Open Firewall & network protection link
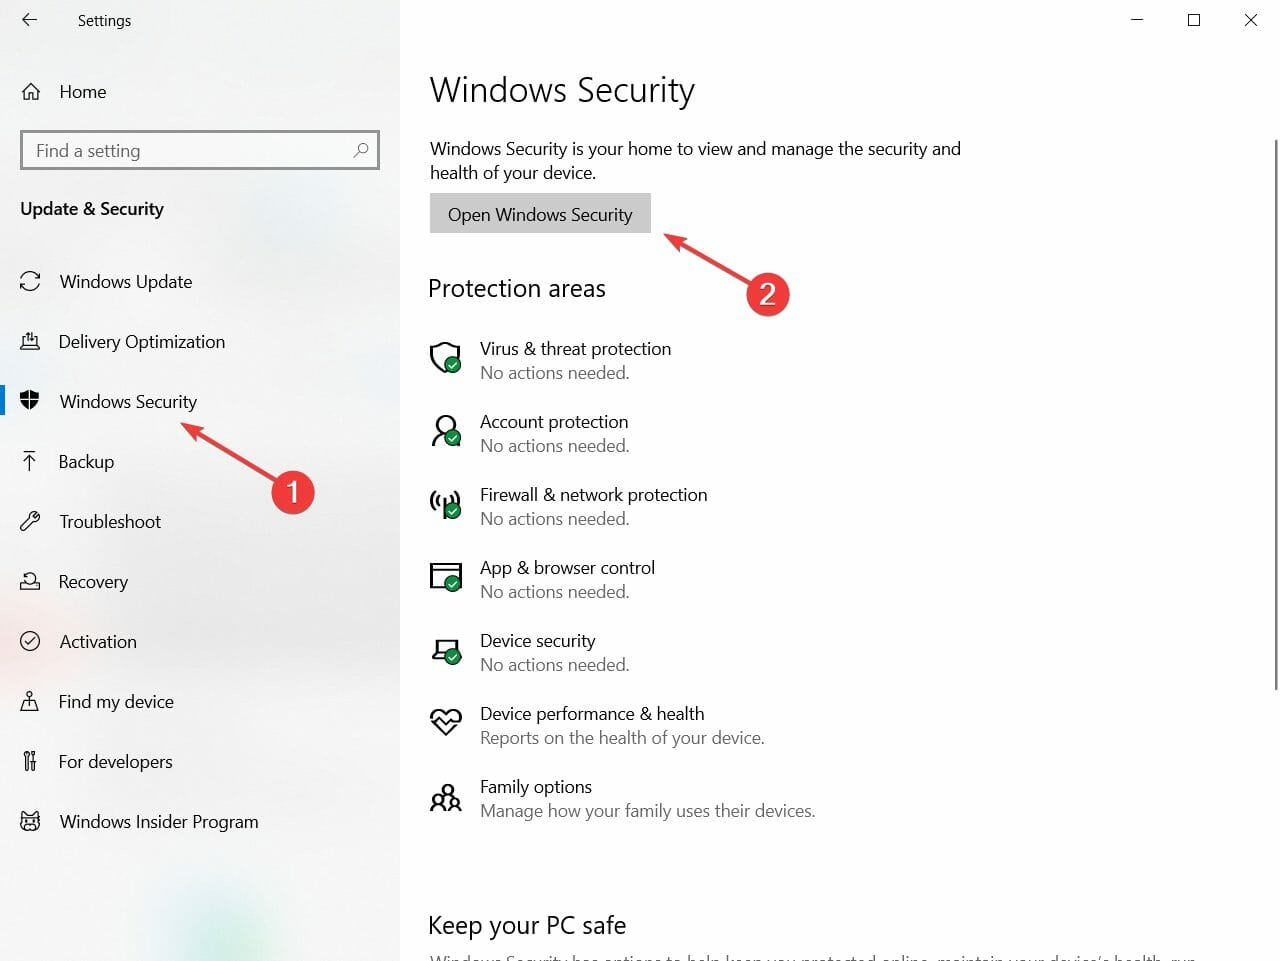Screen dimensions: 1280x961 pos(593,495)
